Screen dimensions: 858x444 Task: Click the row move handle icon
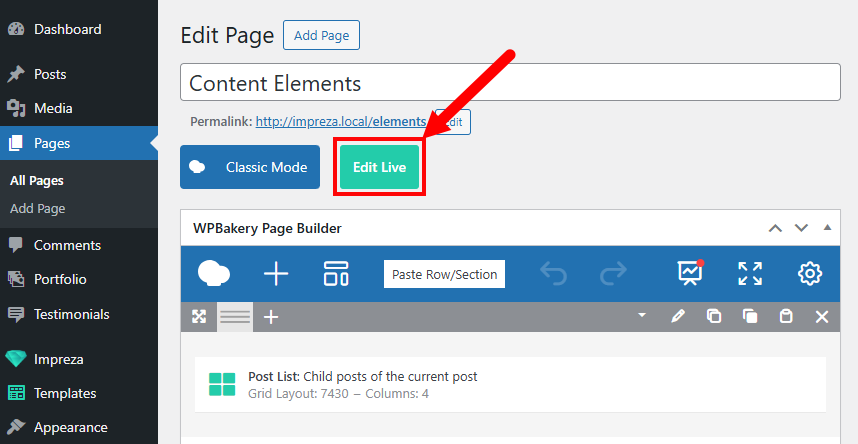(x=199, y=316)
